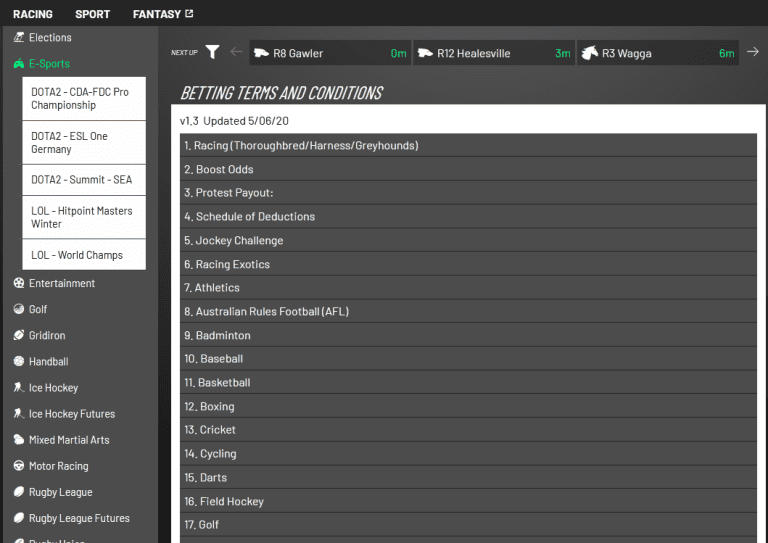This screenshot has width=768, height=543.
Task: Open the R8 Gawler race
Action: [329, 53]
